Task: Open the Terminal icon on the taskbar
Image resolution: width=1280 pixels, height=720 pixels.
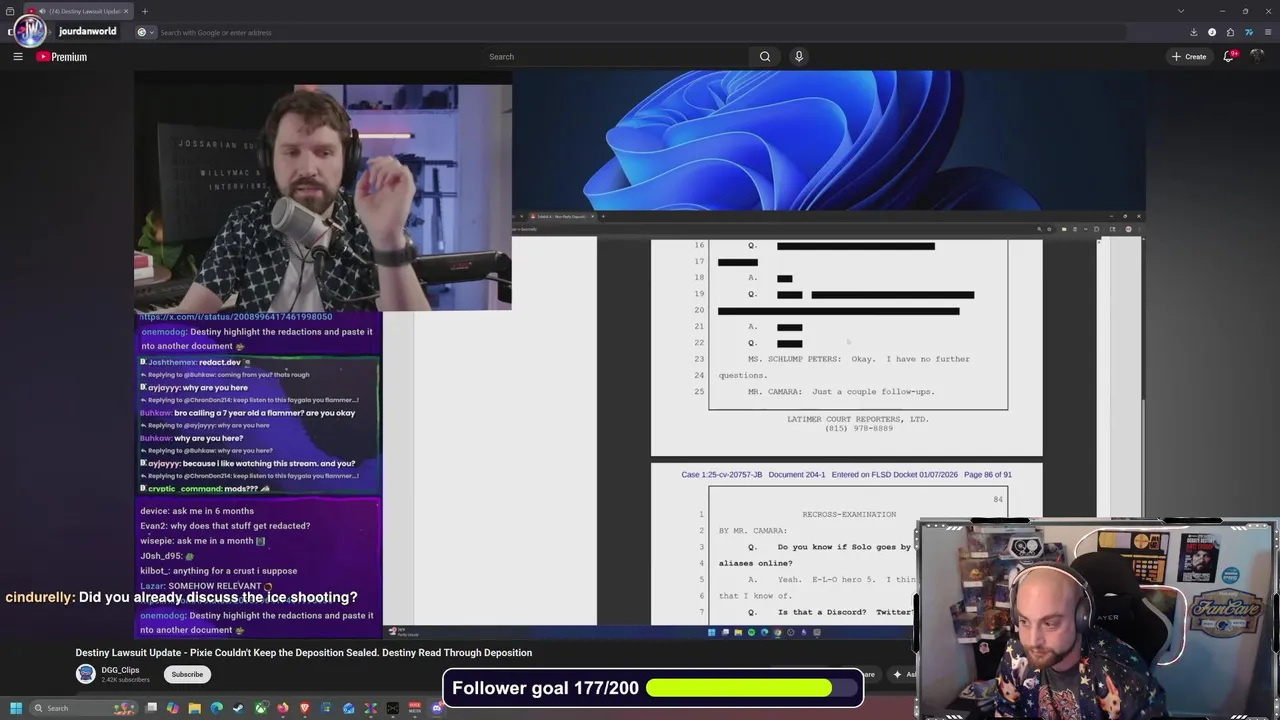Action: tap(393, 708)
